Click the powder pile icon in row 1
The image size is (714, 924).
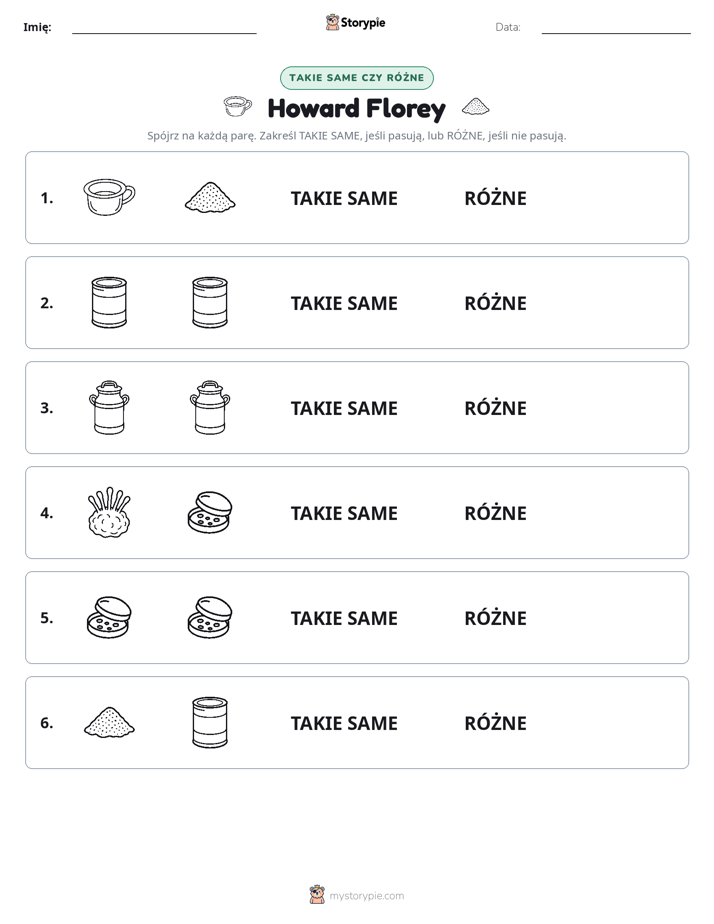click(210, 197)
